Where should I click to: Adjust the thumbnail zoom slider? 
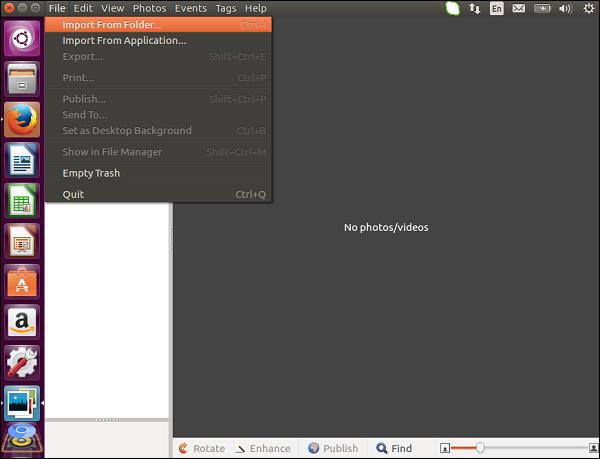pyautogui.click(x=481, y=448)
